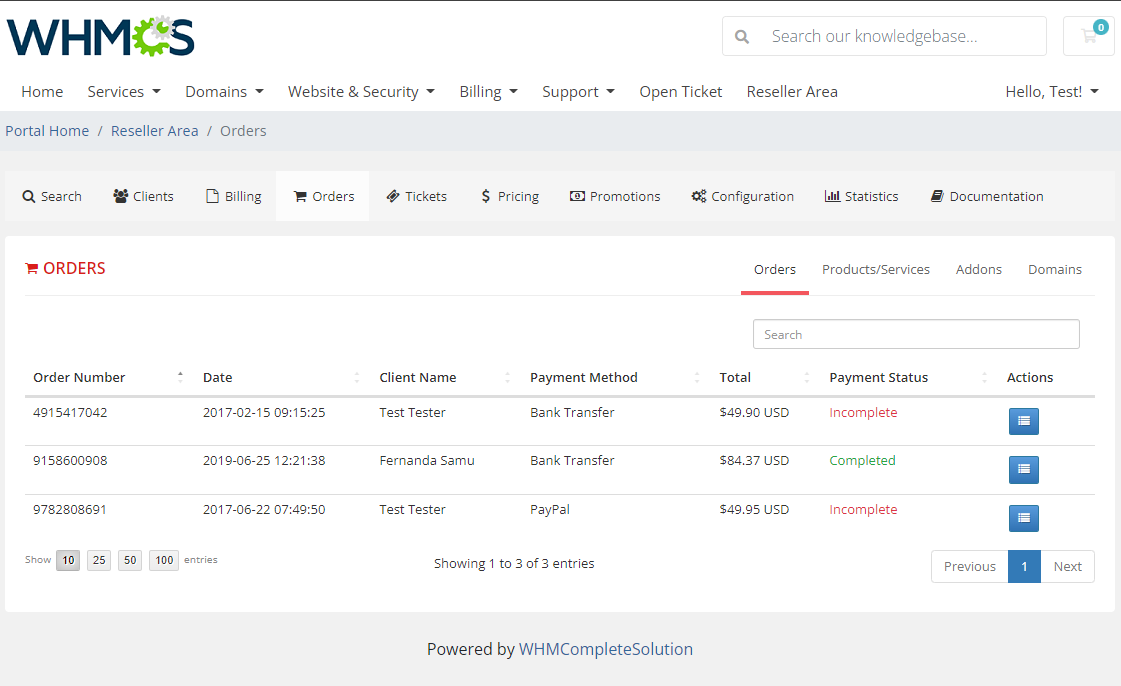Go to Reseller Area in main navigation

(792, 91)
